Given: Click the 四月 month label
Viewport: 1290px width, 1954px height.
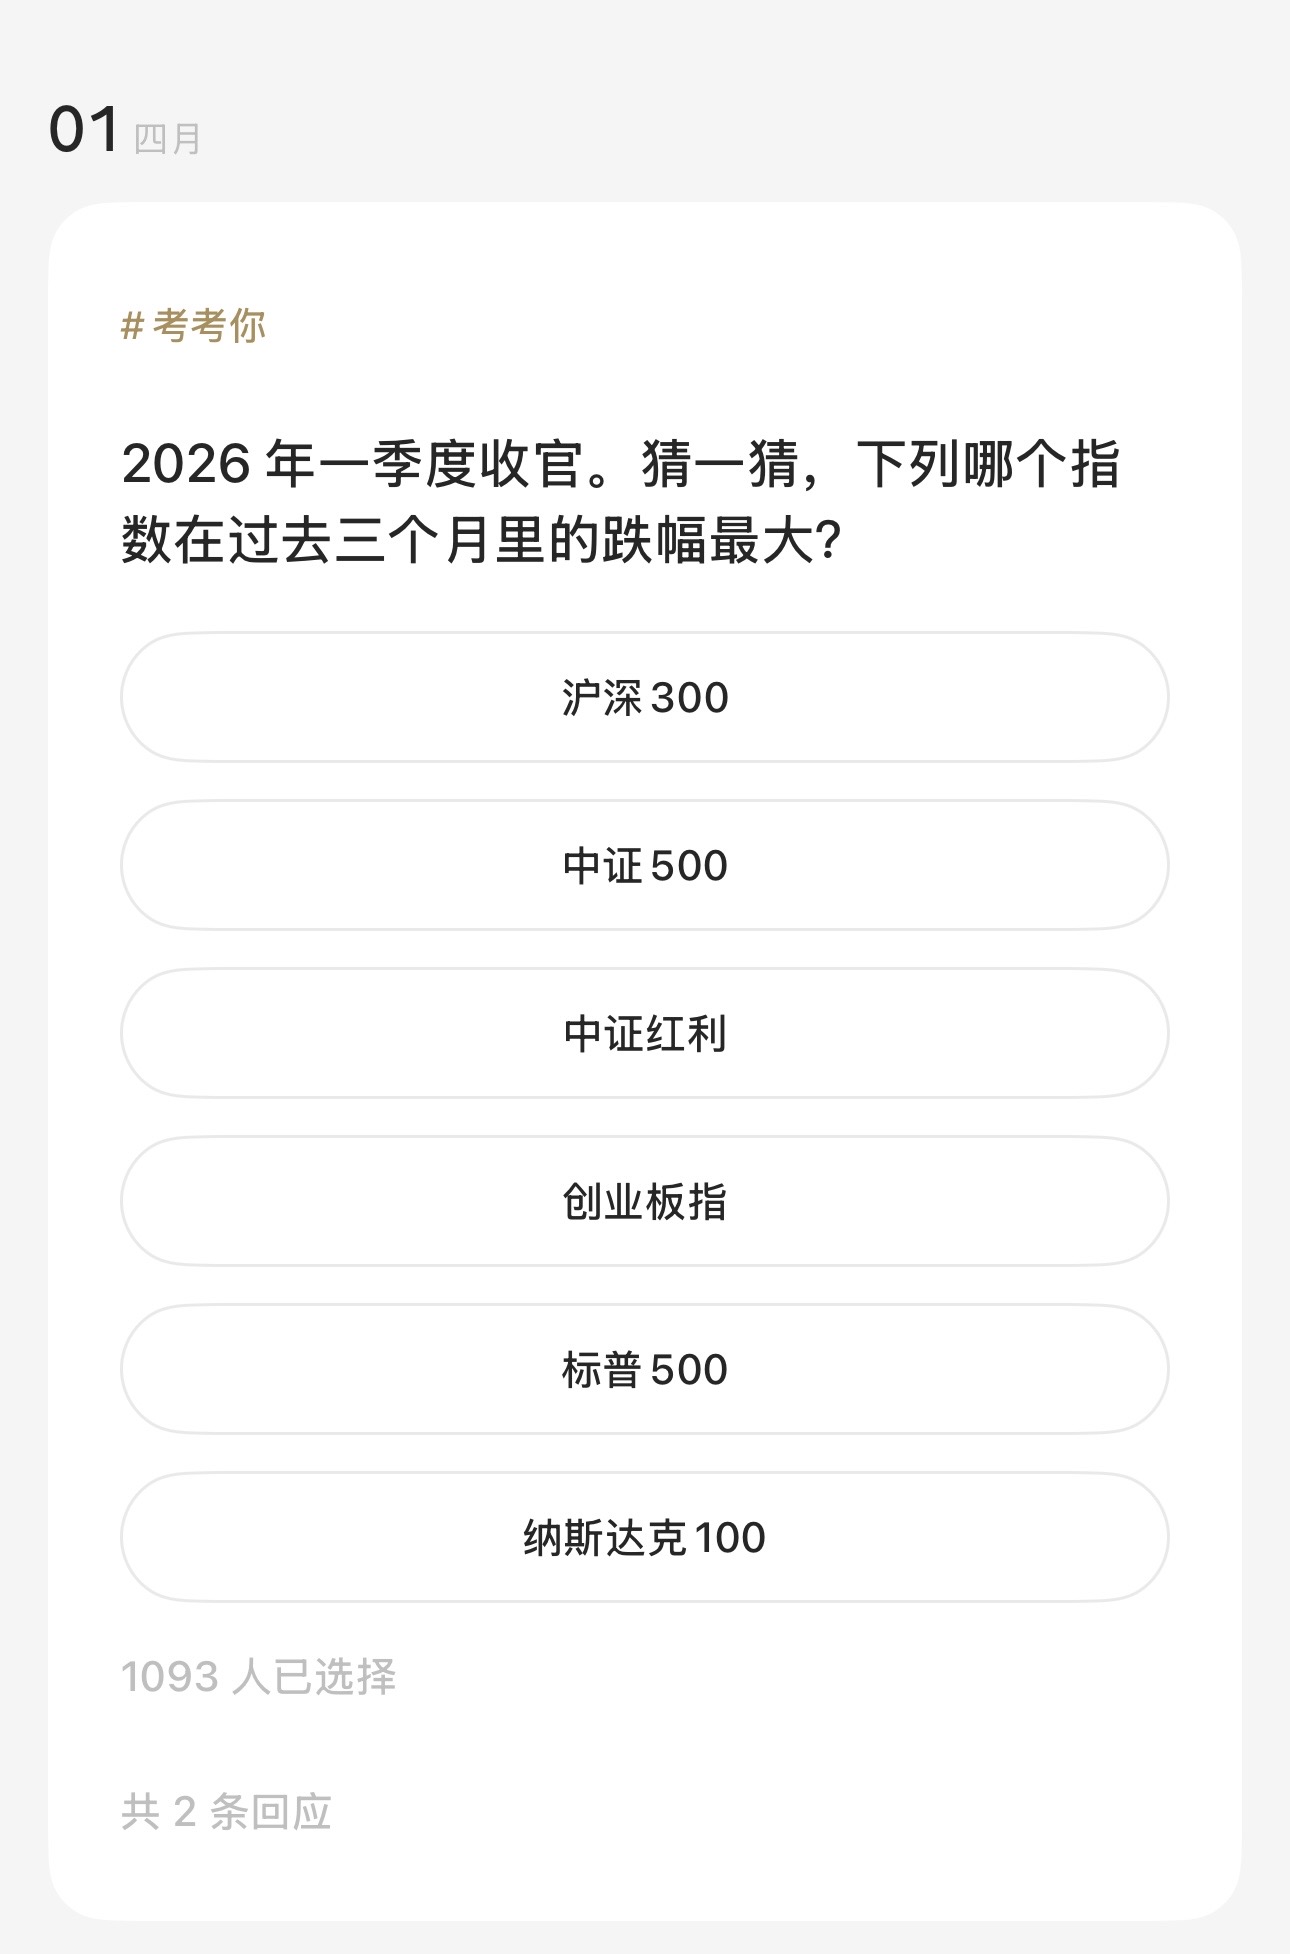Looking at the screenshot, I should click(167, 138).
